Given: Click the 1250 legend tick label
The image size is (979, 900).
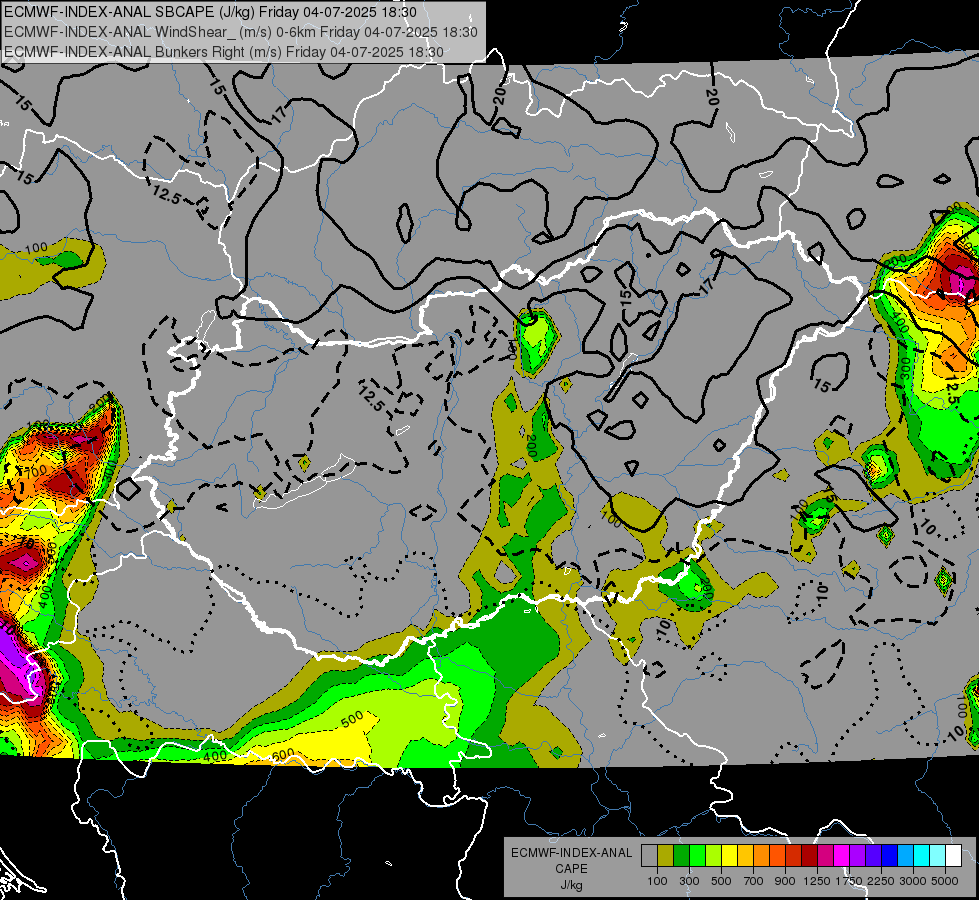Looking at the screenshot, I should pyautogui.click(x=817, y=881).
